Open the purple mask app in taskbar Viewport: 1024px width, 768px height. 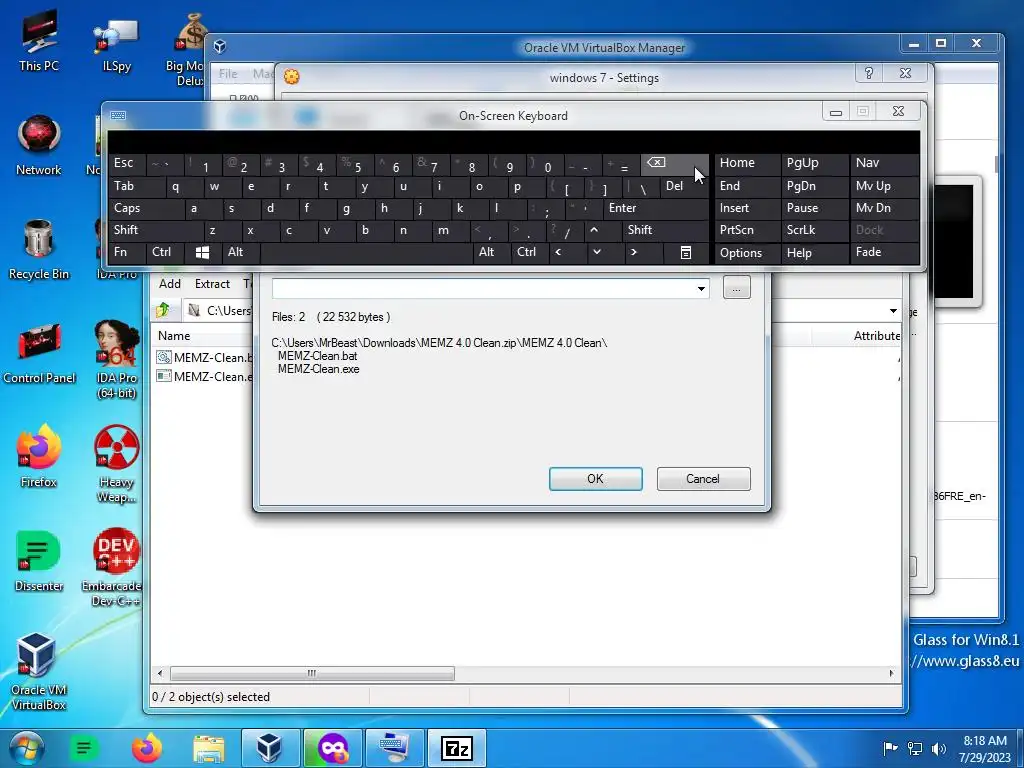tap(332, 748)
